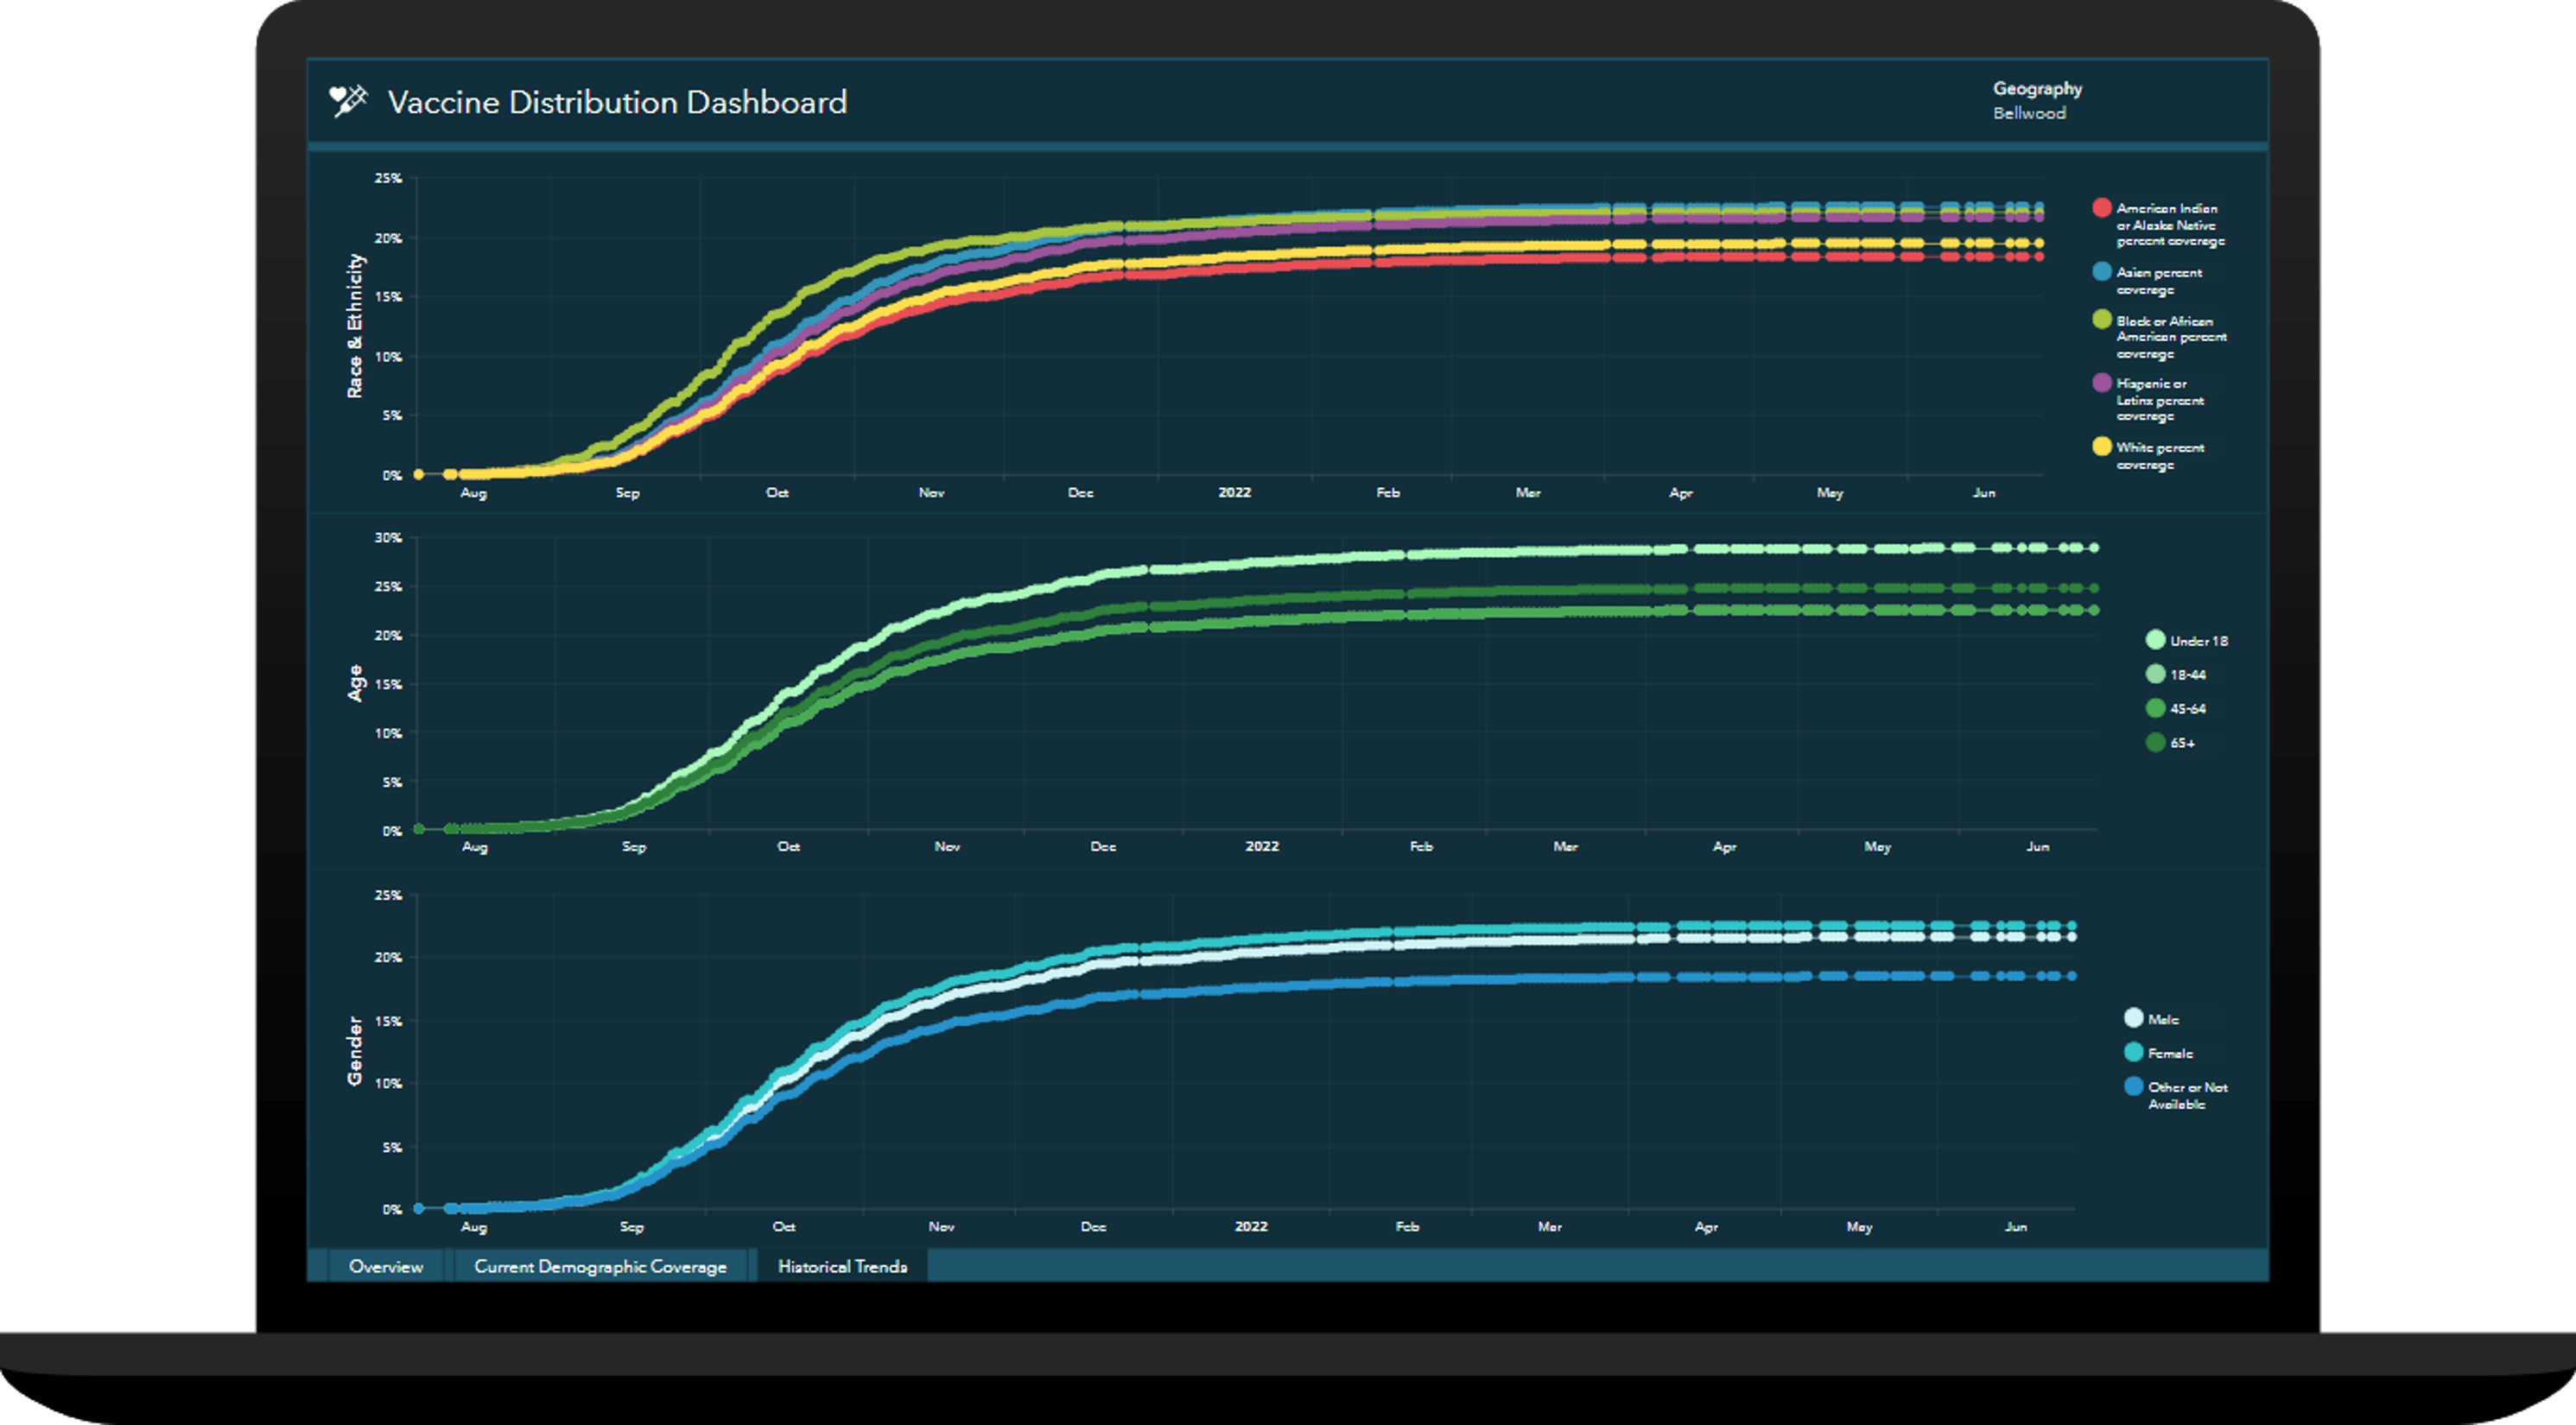2576x1425 pixels.
Task: Toggle the 65+ age legend dot
Action: tap(2155, 742)
